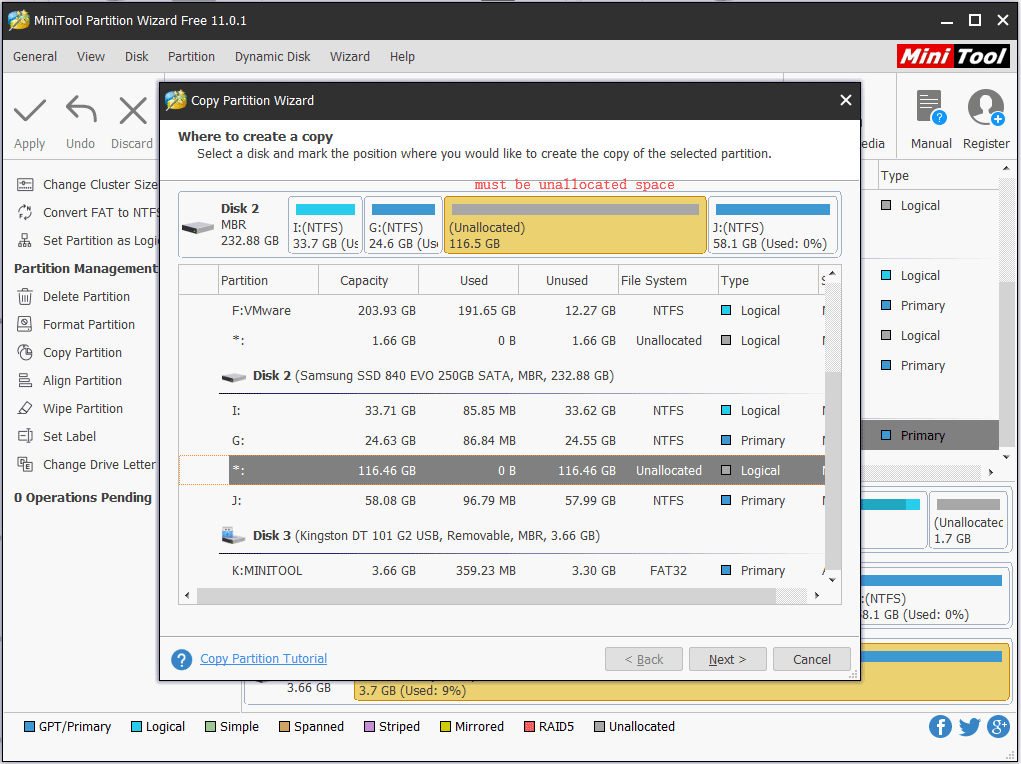Open the Google Plus share icon
Image resolution: width=1021 pixels, height=764 pixels.
coord(998,726)
